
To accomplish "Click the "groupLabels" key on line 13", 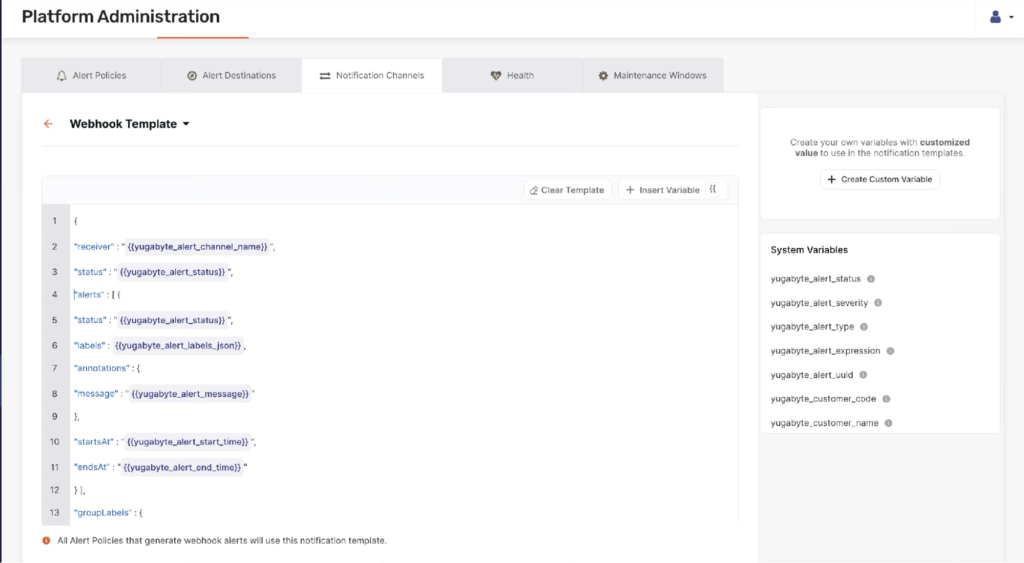I will (x=103, y=513).
